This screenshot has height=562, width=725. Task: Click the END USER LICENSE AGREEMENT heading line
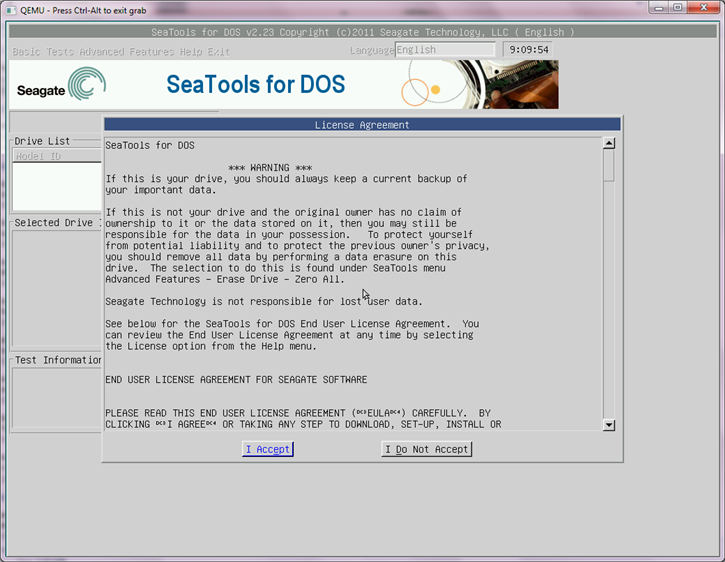[236, 380]
